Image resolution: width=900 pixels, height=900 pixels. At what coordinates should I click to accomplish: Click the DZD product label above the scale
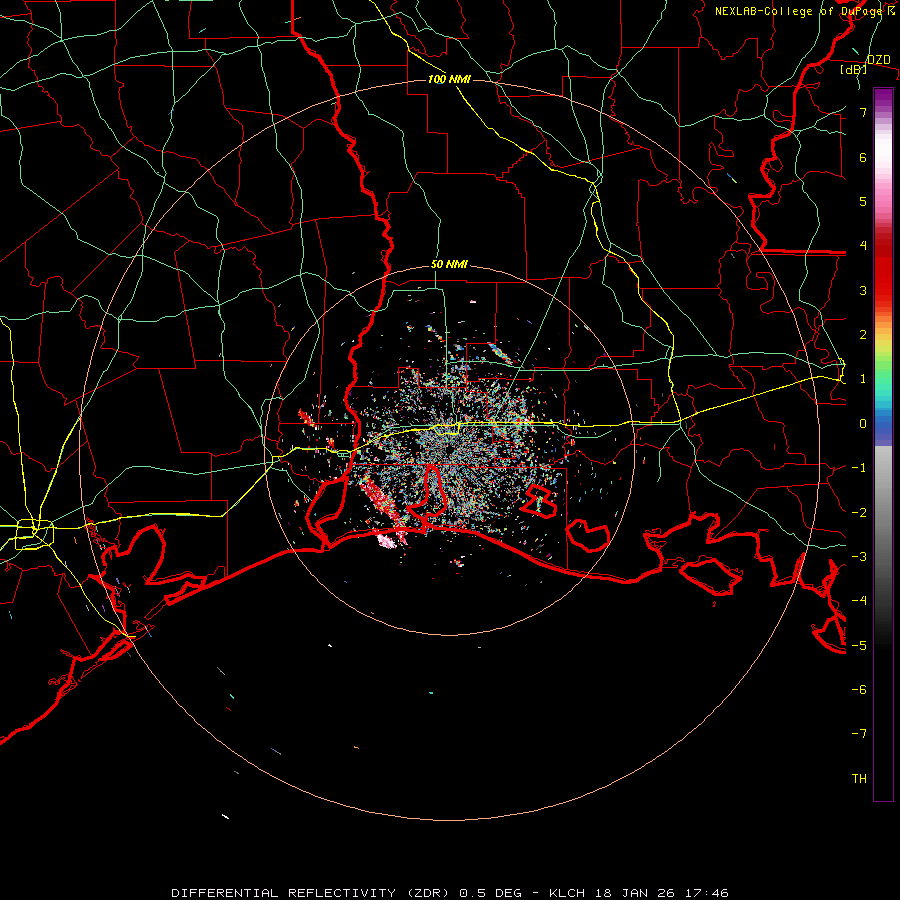[878, 60]
